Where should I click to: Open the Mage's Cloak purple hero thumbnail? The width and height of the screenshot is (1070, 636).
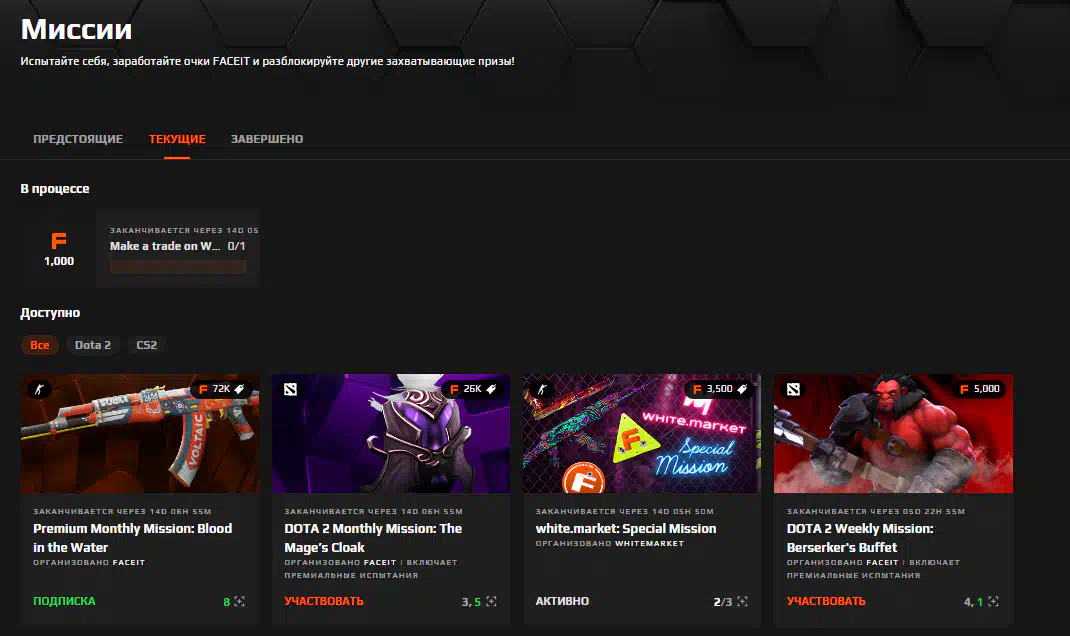click(x=391, y=433)
